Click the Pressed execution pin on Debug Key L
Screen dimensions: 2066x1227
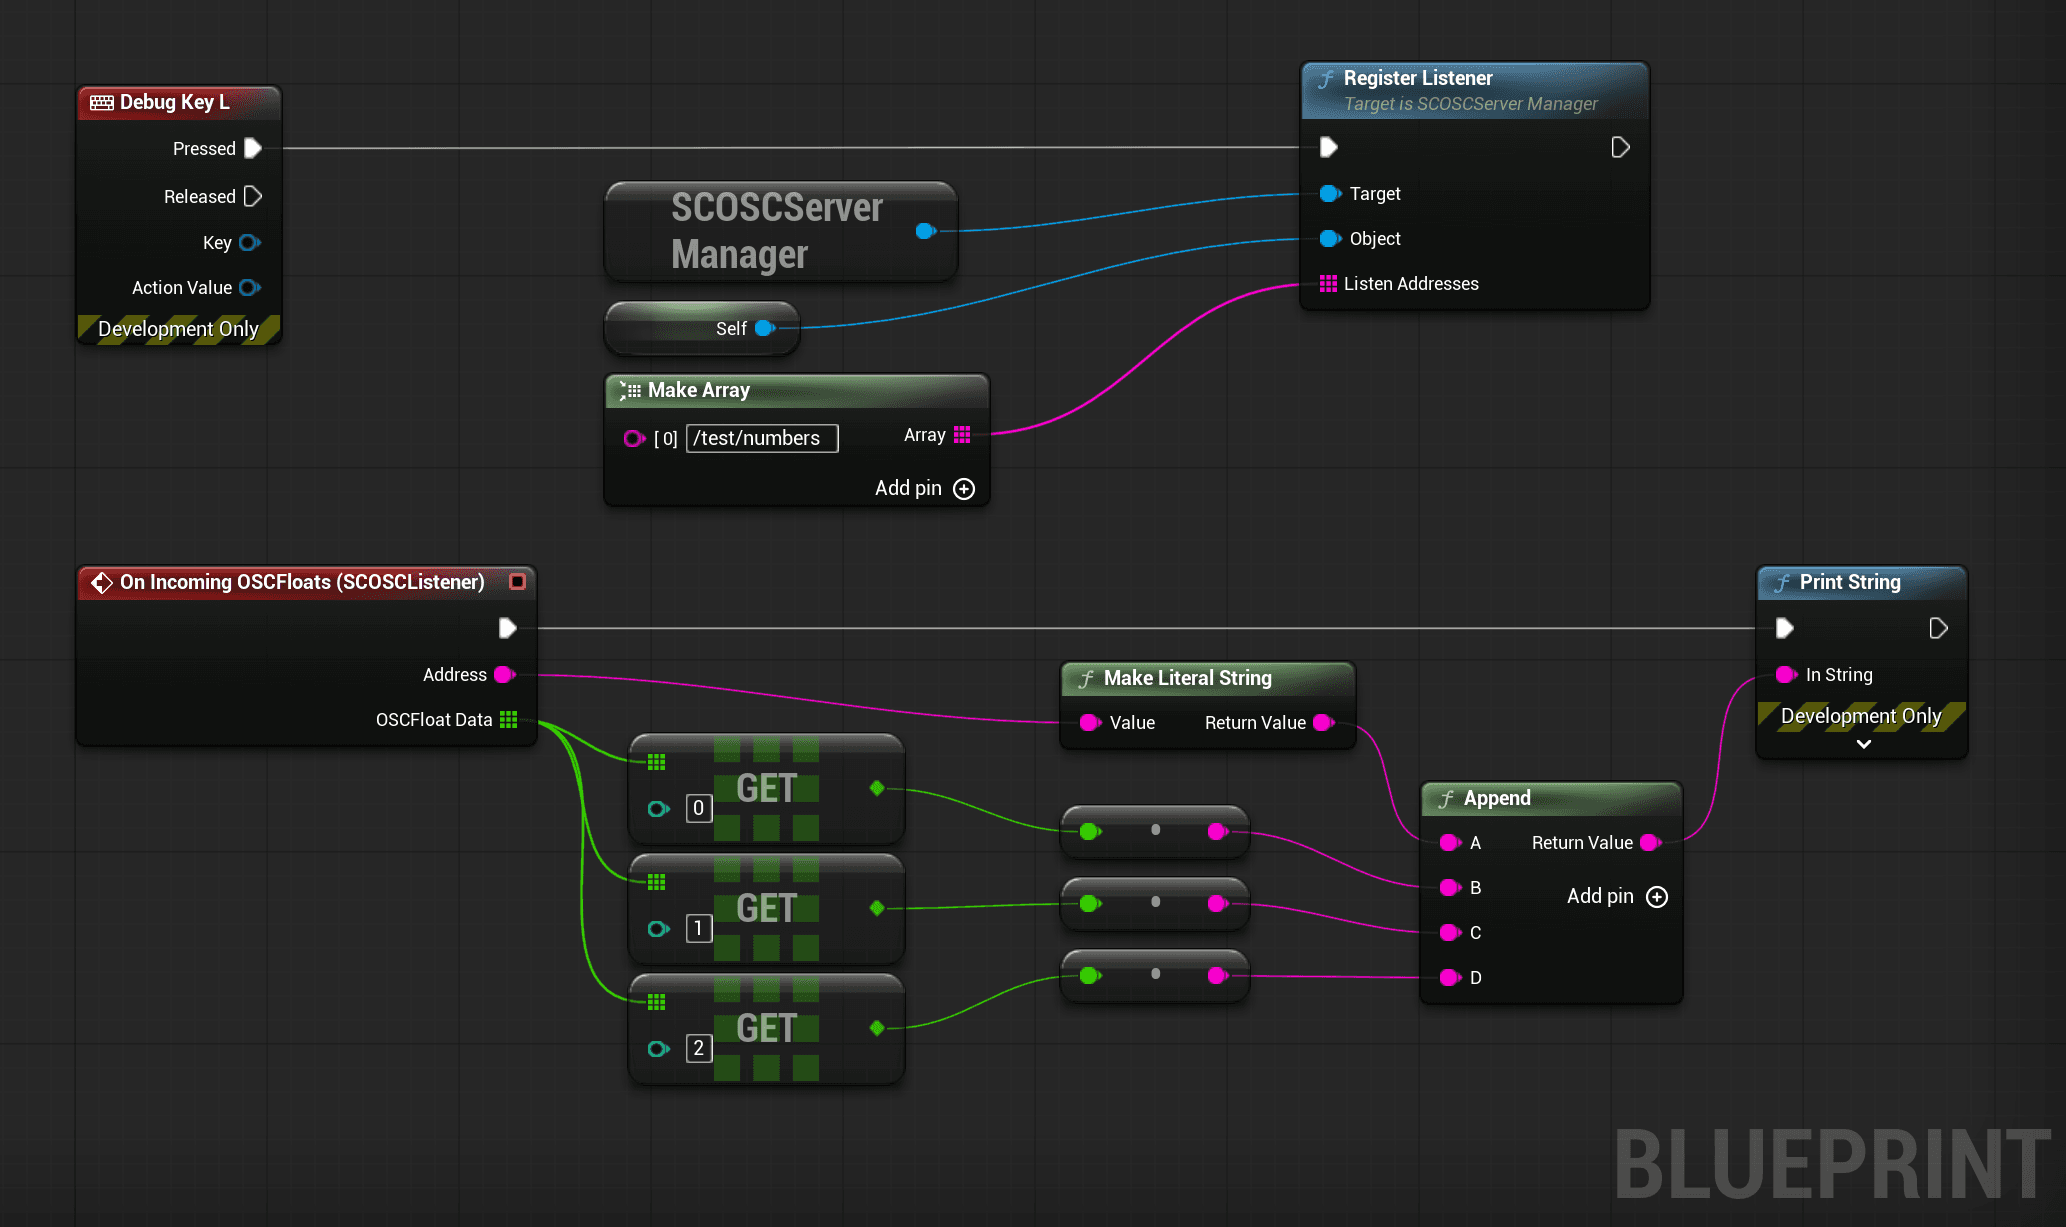pyautogui.click(x=253, y=148)
